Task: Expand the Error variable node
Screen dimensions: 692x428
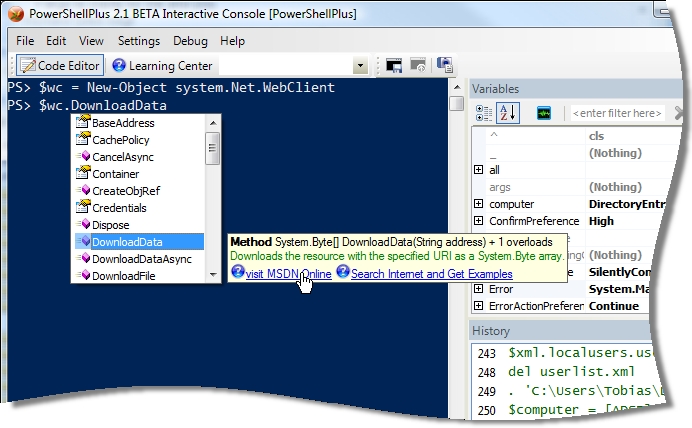Action: (478, 289)
